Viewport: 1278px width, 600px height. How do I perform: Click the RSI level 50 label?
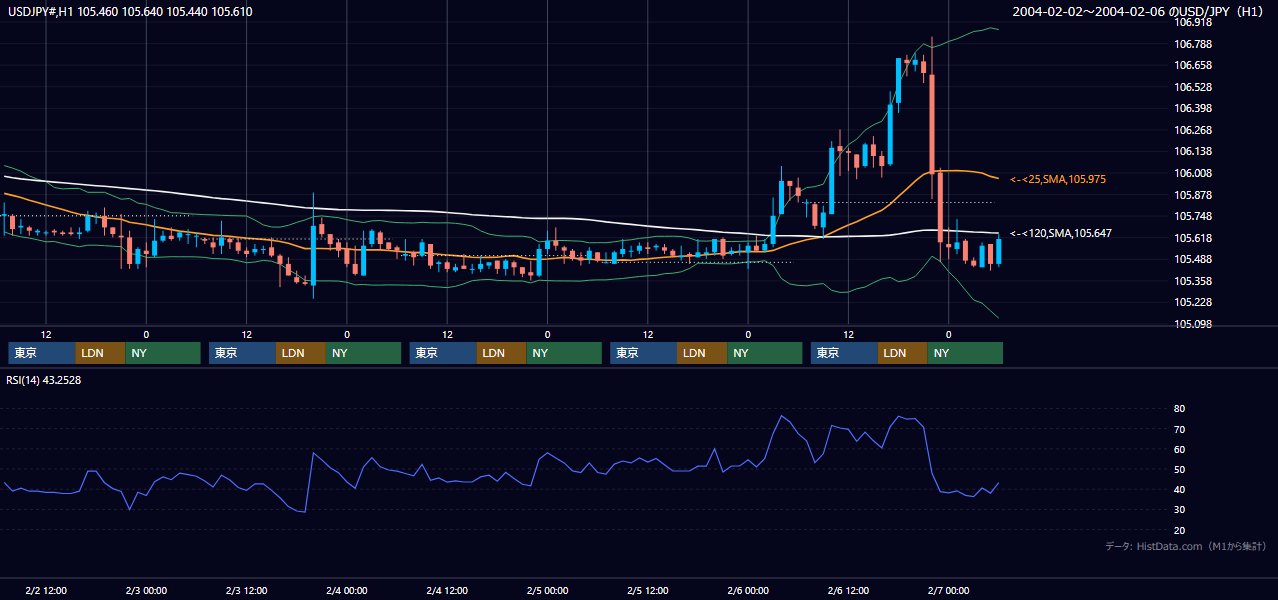point(1179,469)
